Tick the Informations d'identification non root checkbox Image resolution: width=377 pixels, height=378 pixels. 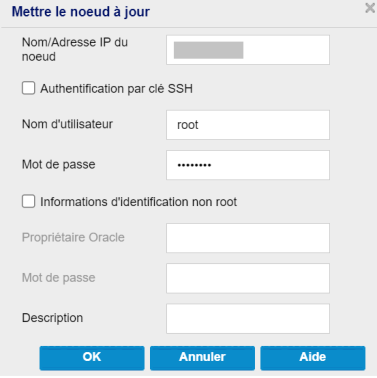pos(28,201)
